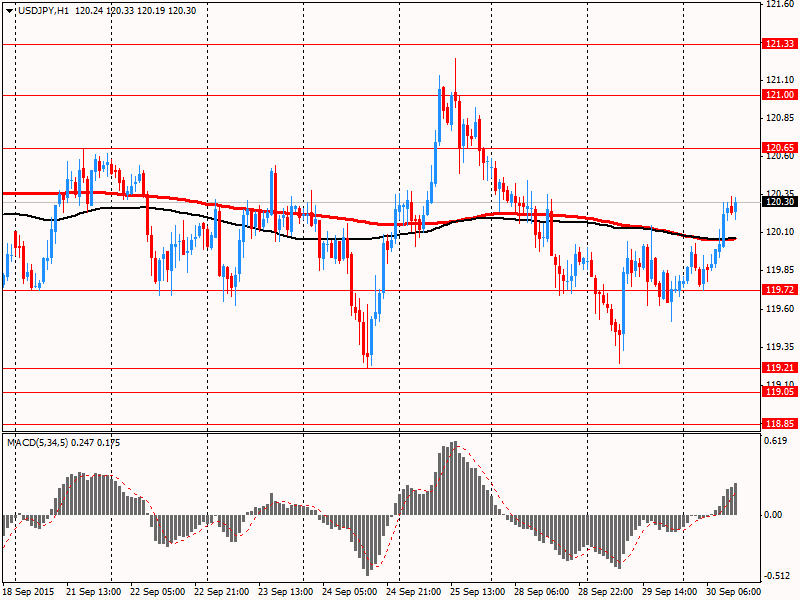Click the 18 Sep 2015 date label
The width and height of the screenshot is (800, 600).
click(30, 591)
